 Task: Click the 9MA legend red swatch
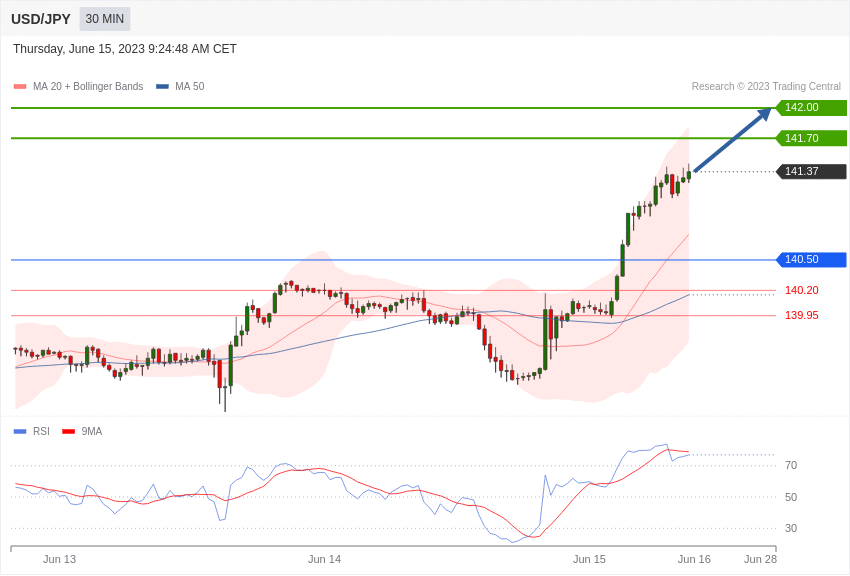[69, 432]
